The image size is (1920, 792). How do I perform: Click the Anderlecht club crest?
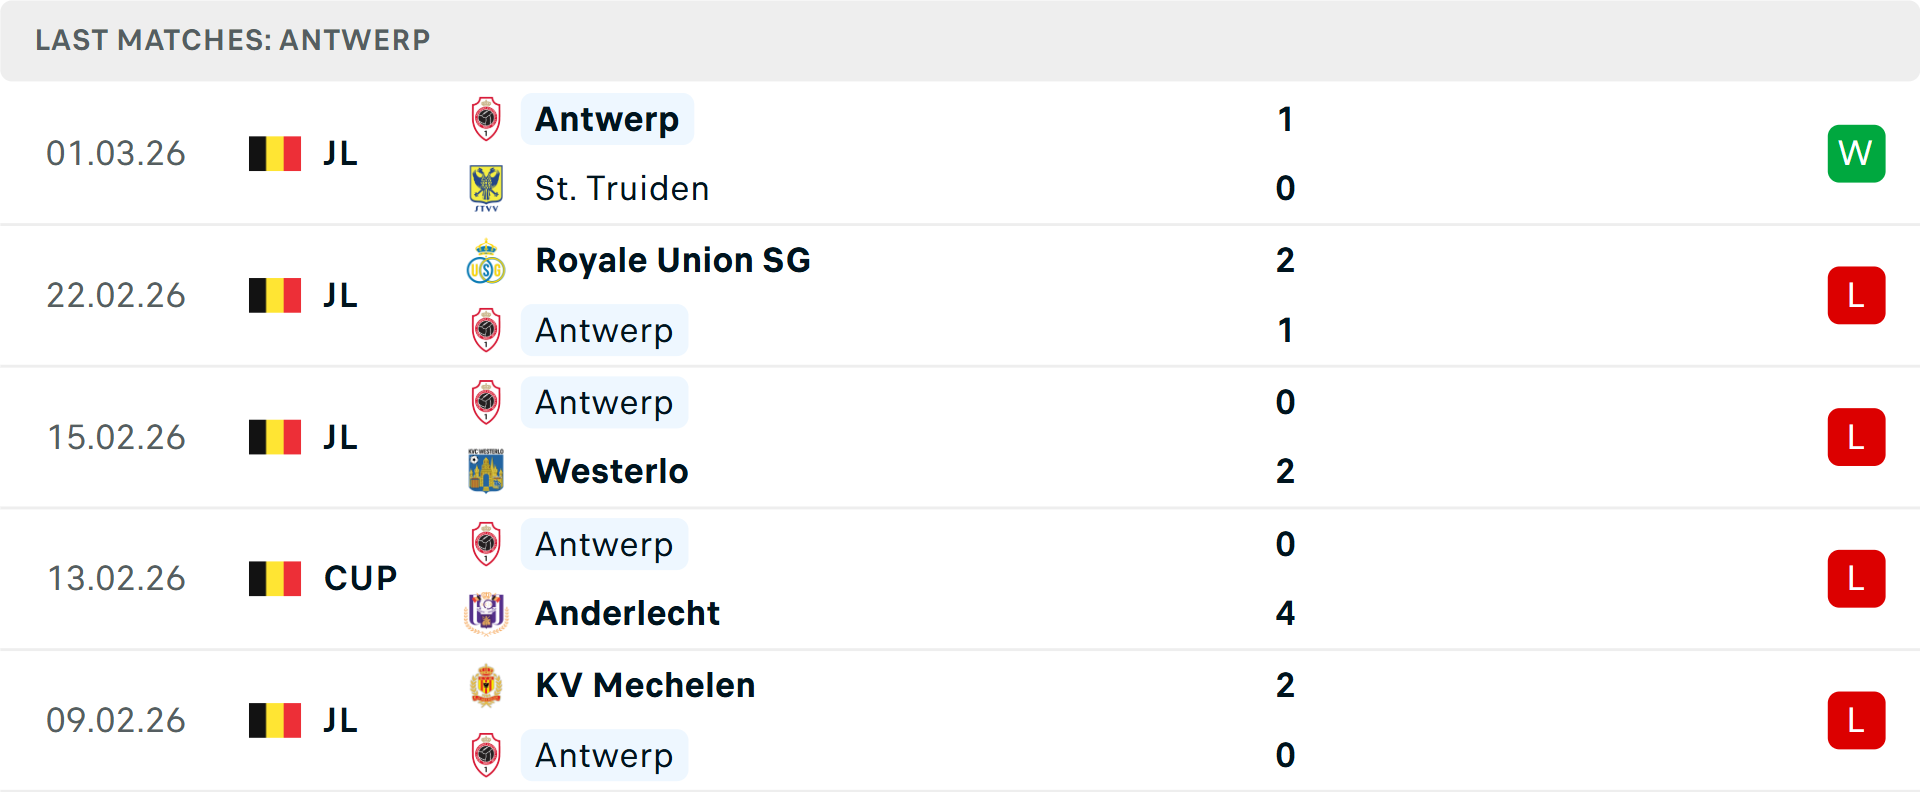point(486,613)
